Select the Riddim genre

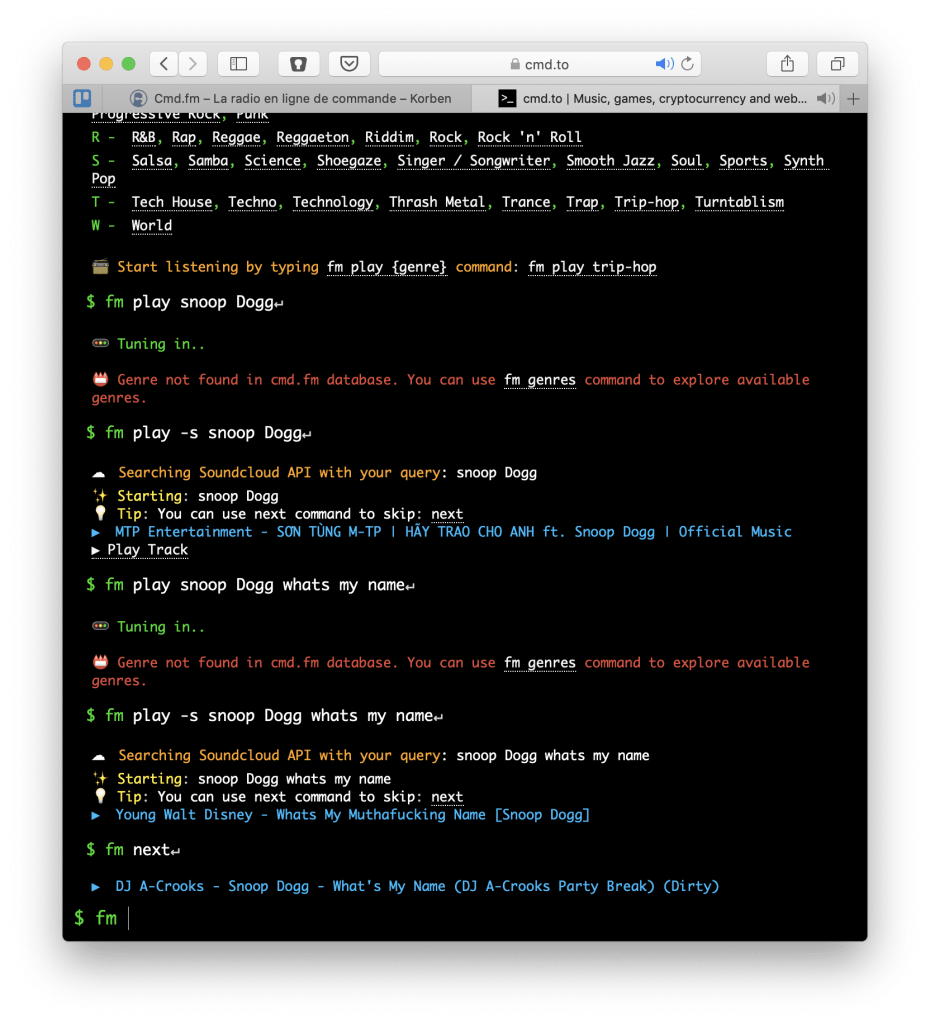pos(389,137)
